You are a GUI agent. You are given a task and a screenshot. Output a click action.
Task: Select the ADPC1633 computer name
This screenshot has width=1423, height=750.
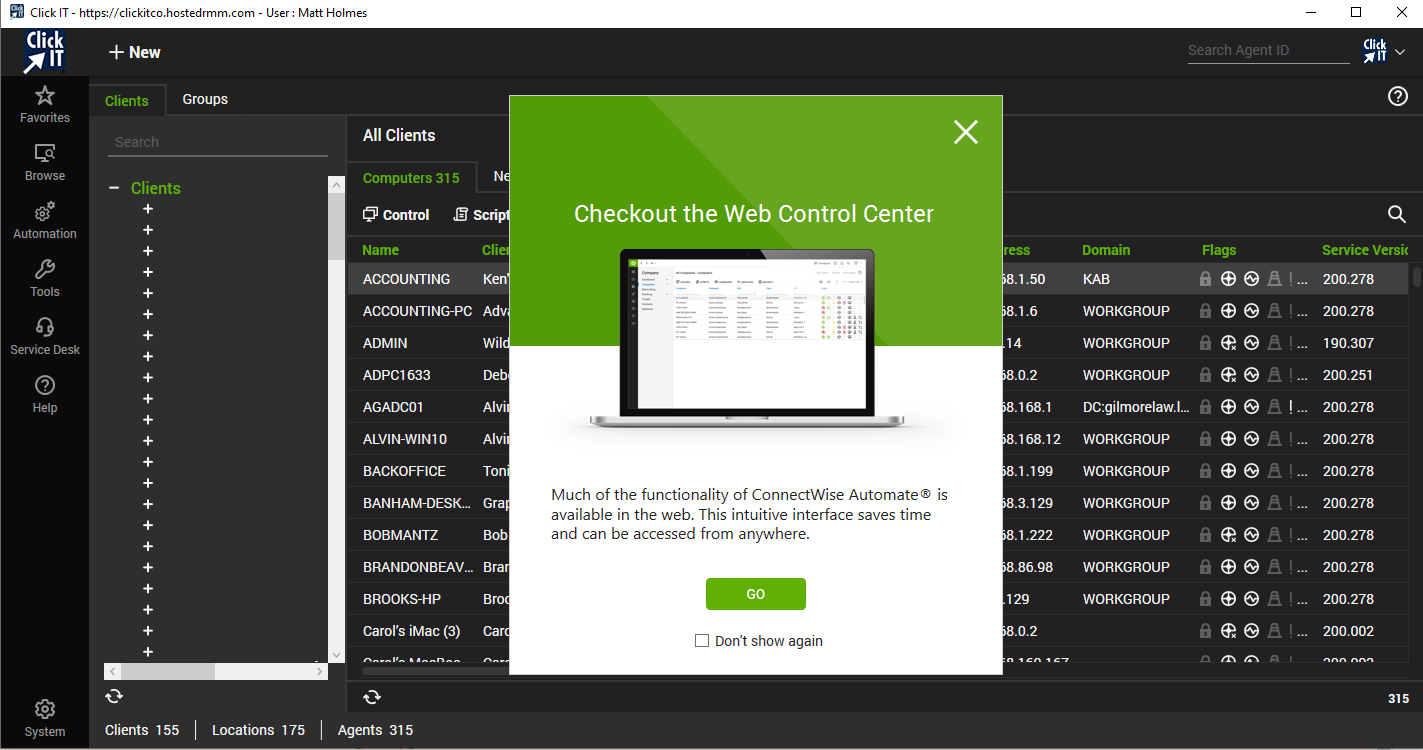[x=396, y=375]
